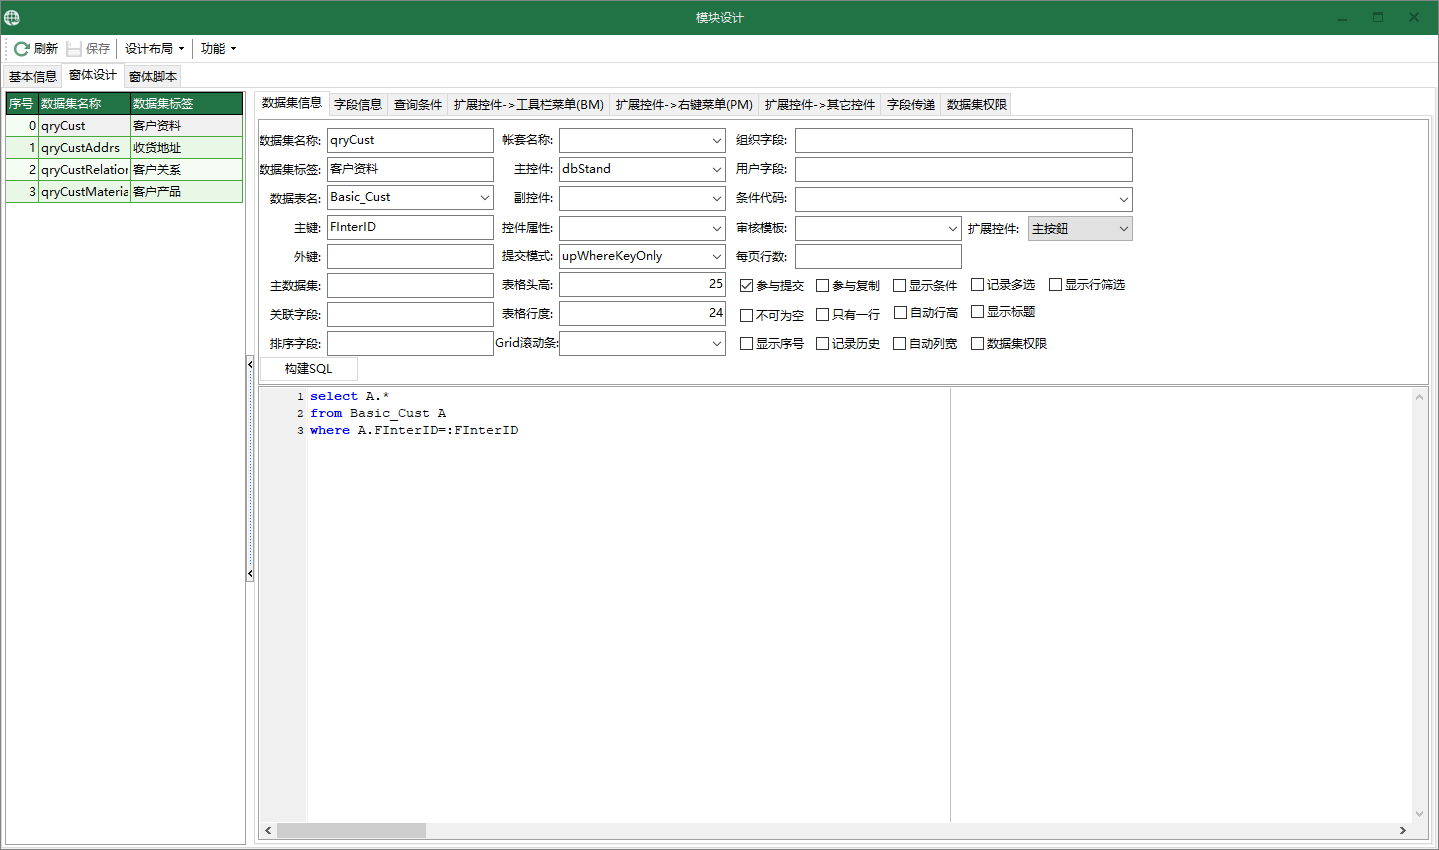Click the 关联字段 input field

tap(410, 314)
